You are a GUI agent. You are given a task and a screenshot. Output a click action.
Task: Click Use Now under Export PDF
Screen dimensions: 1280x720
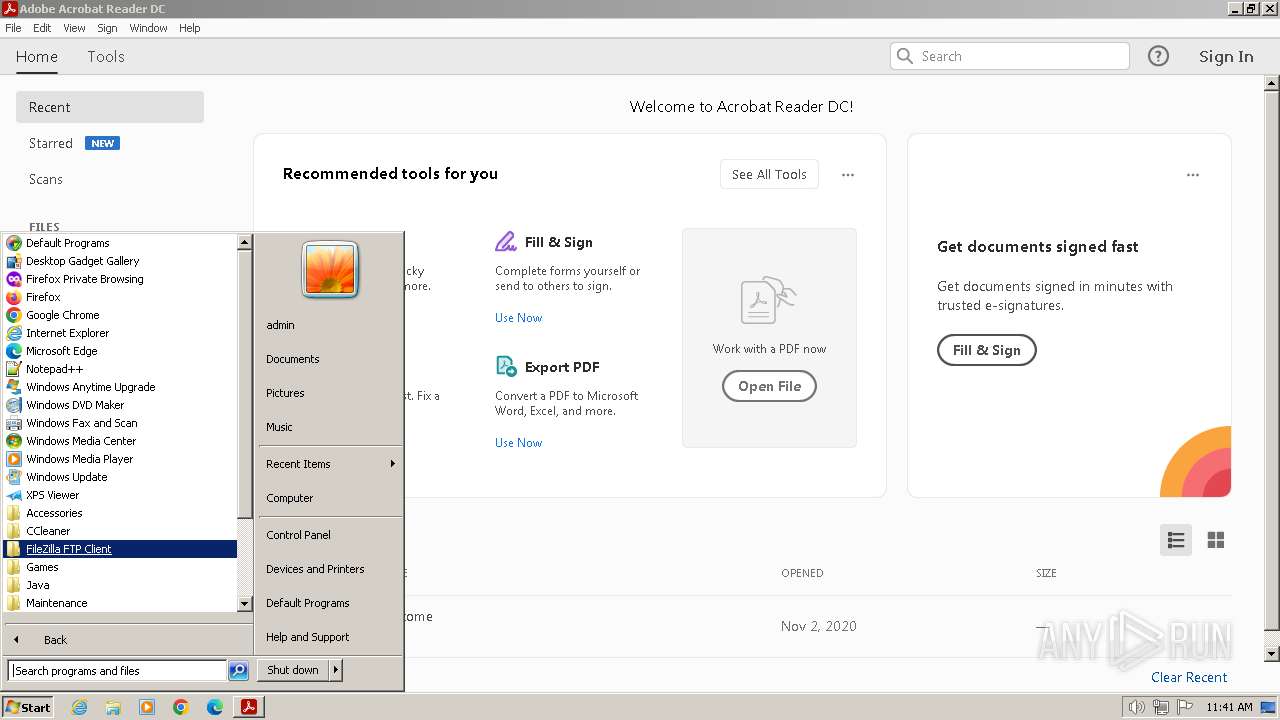519,443
